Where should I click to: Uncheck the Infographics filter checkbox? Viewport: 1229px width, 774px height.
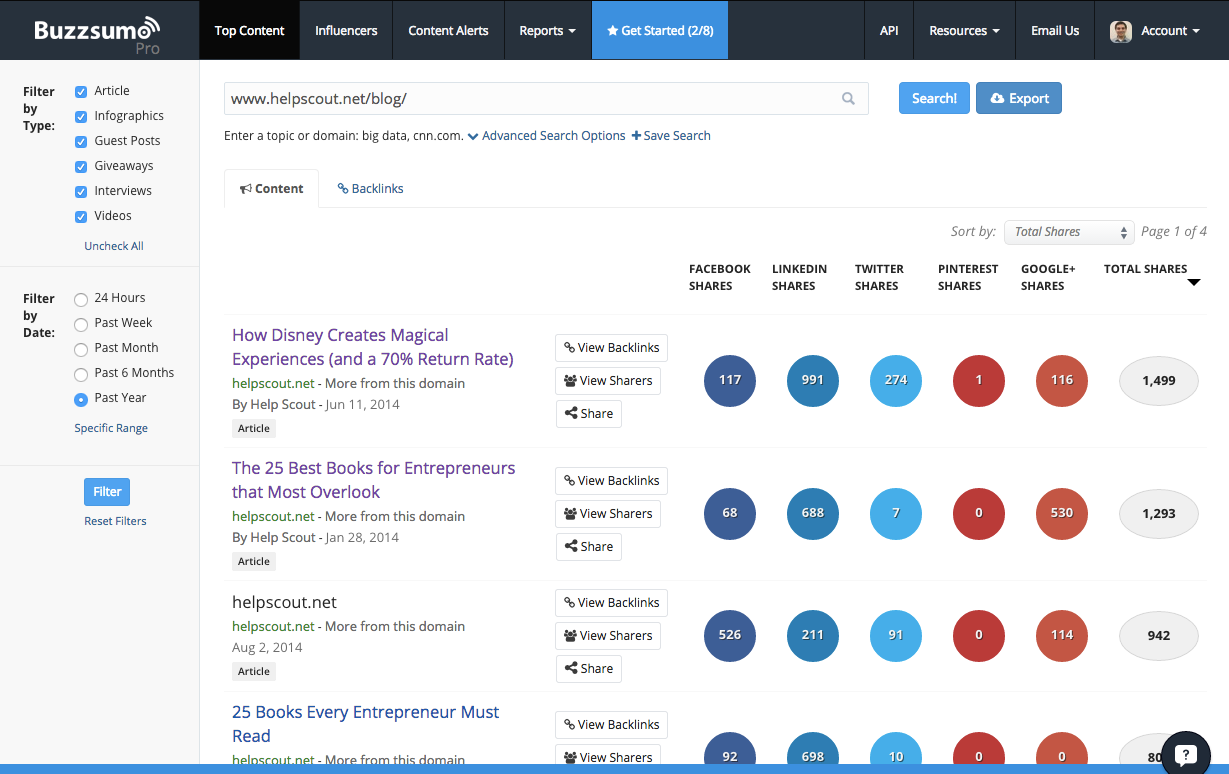pyautogui.click(x=81, y=117)
